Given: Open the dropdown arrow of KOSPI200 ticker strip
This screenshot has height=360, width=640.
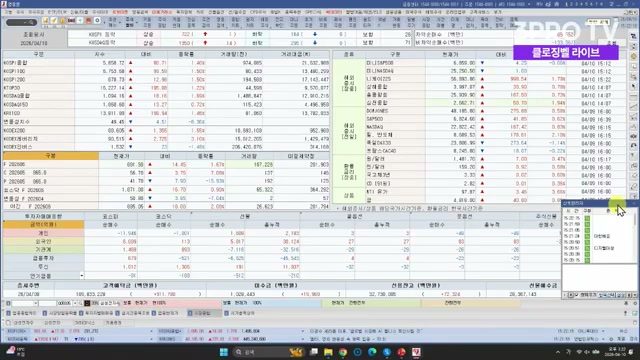Looking at the screenshot, I should [151, 331].
